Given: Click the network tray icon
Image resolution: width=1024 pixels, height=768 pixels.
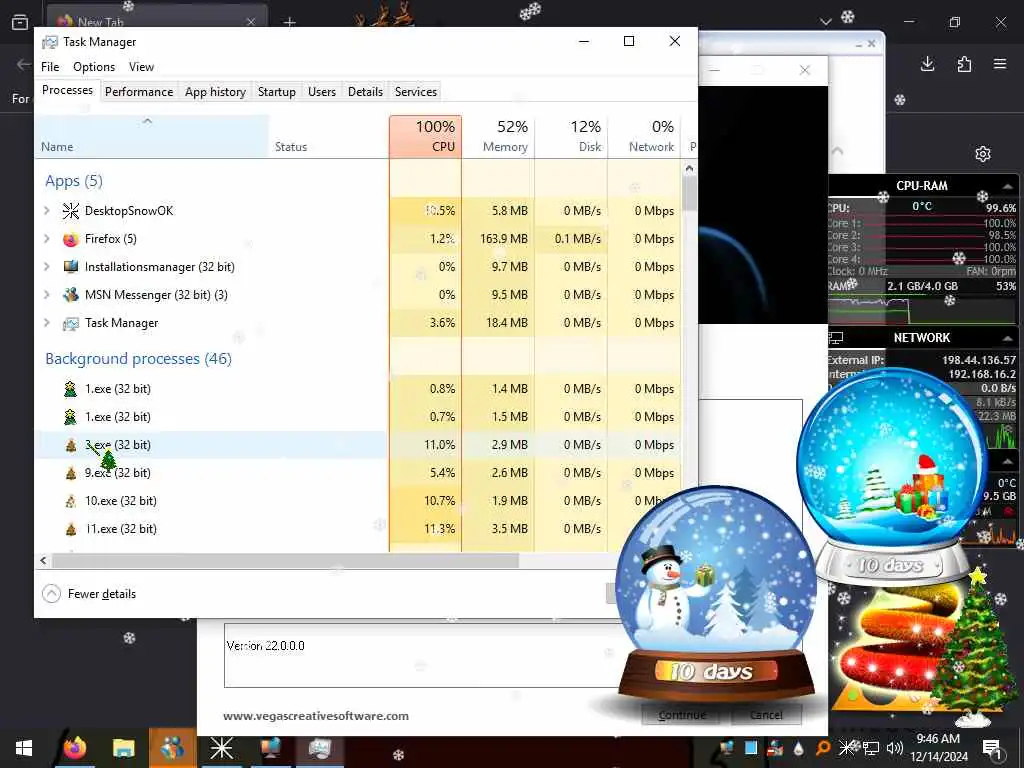Looking at the screenshot, I should click(871, 748).
